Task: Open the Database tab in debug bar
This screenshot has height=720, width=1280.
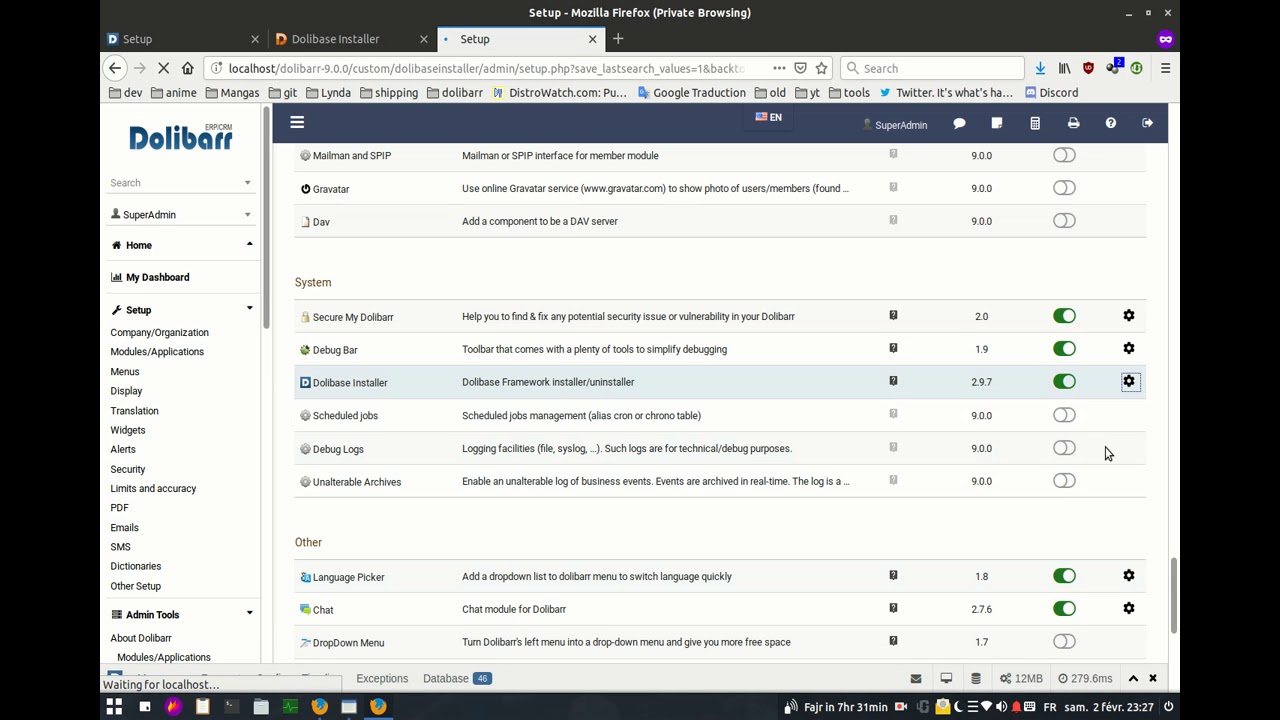Action: point(456,678)
